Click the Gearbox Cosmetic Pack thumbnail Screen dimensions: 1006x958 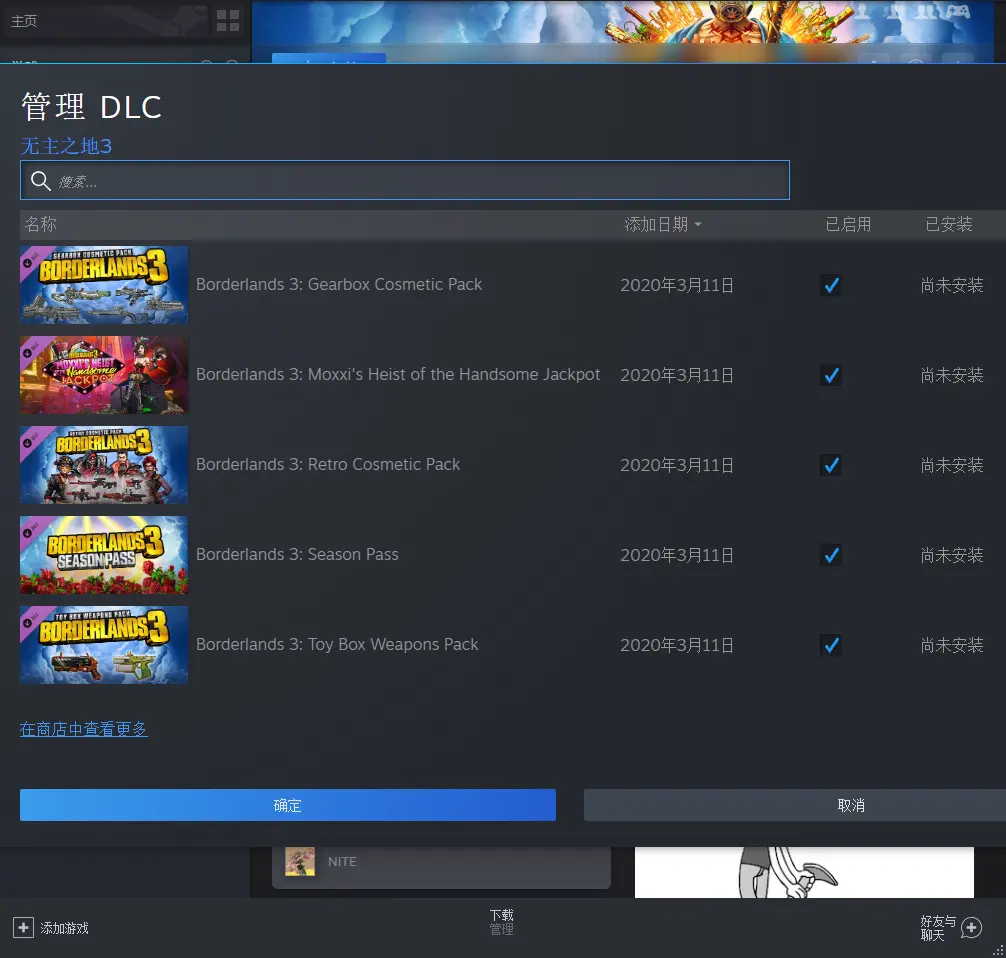pyautogui.click(x=104, y=285)
